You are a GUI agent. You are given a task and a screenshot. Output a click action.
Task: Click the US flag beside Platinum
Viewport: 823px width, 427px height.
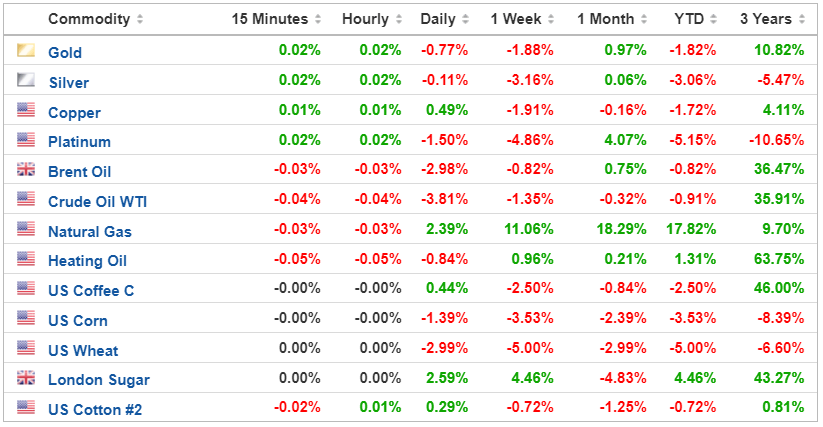point(26,141)
